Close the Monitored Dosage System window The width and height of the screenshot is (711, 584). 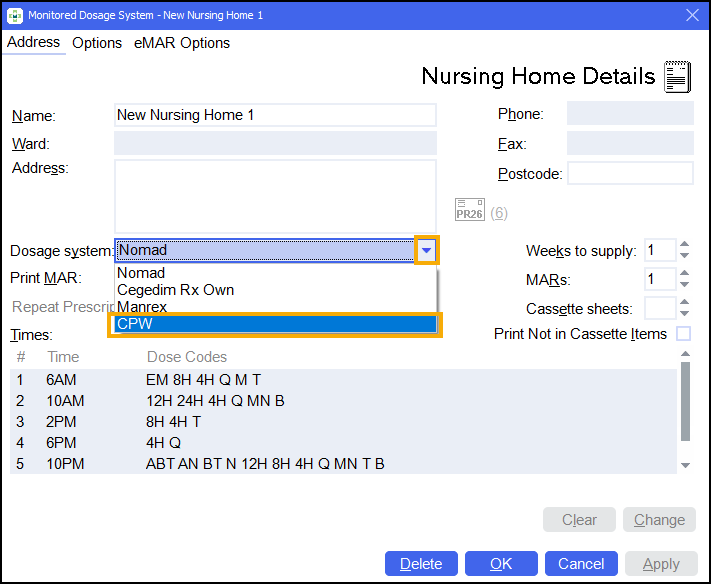(691, 14)
